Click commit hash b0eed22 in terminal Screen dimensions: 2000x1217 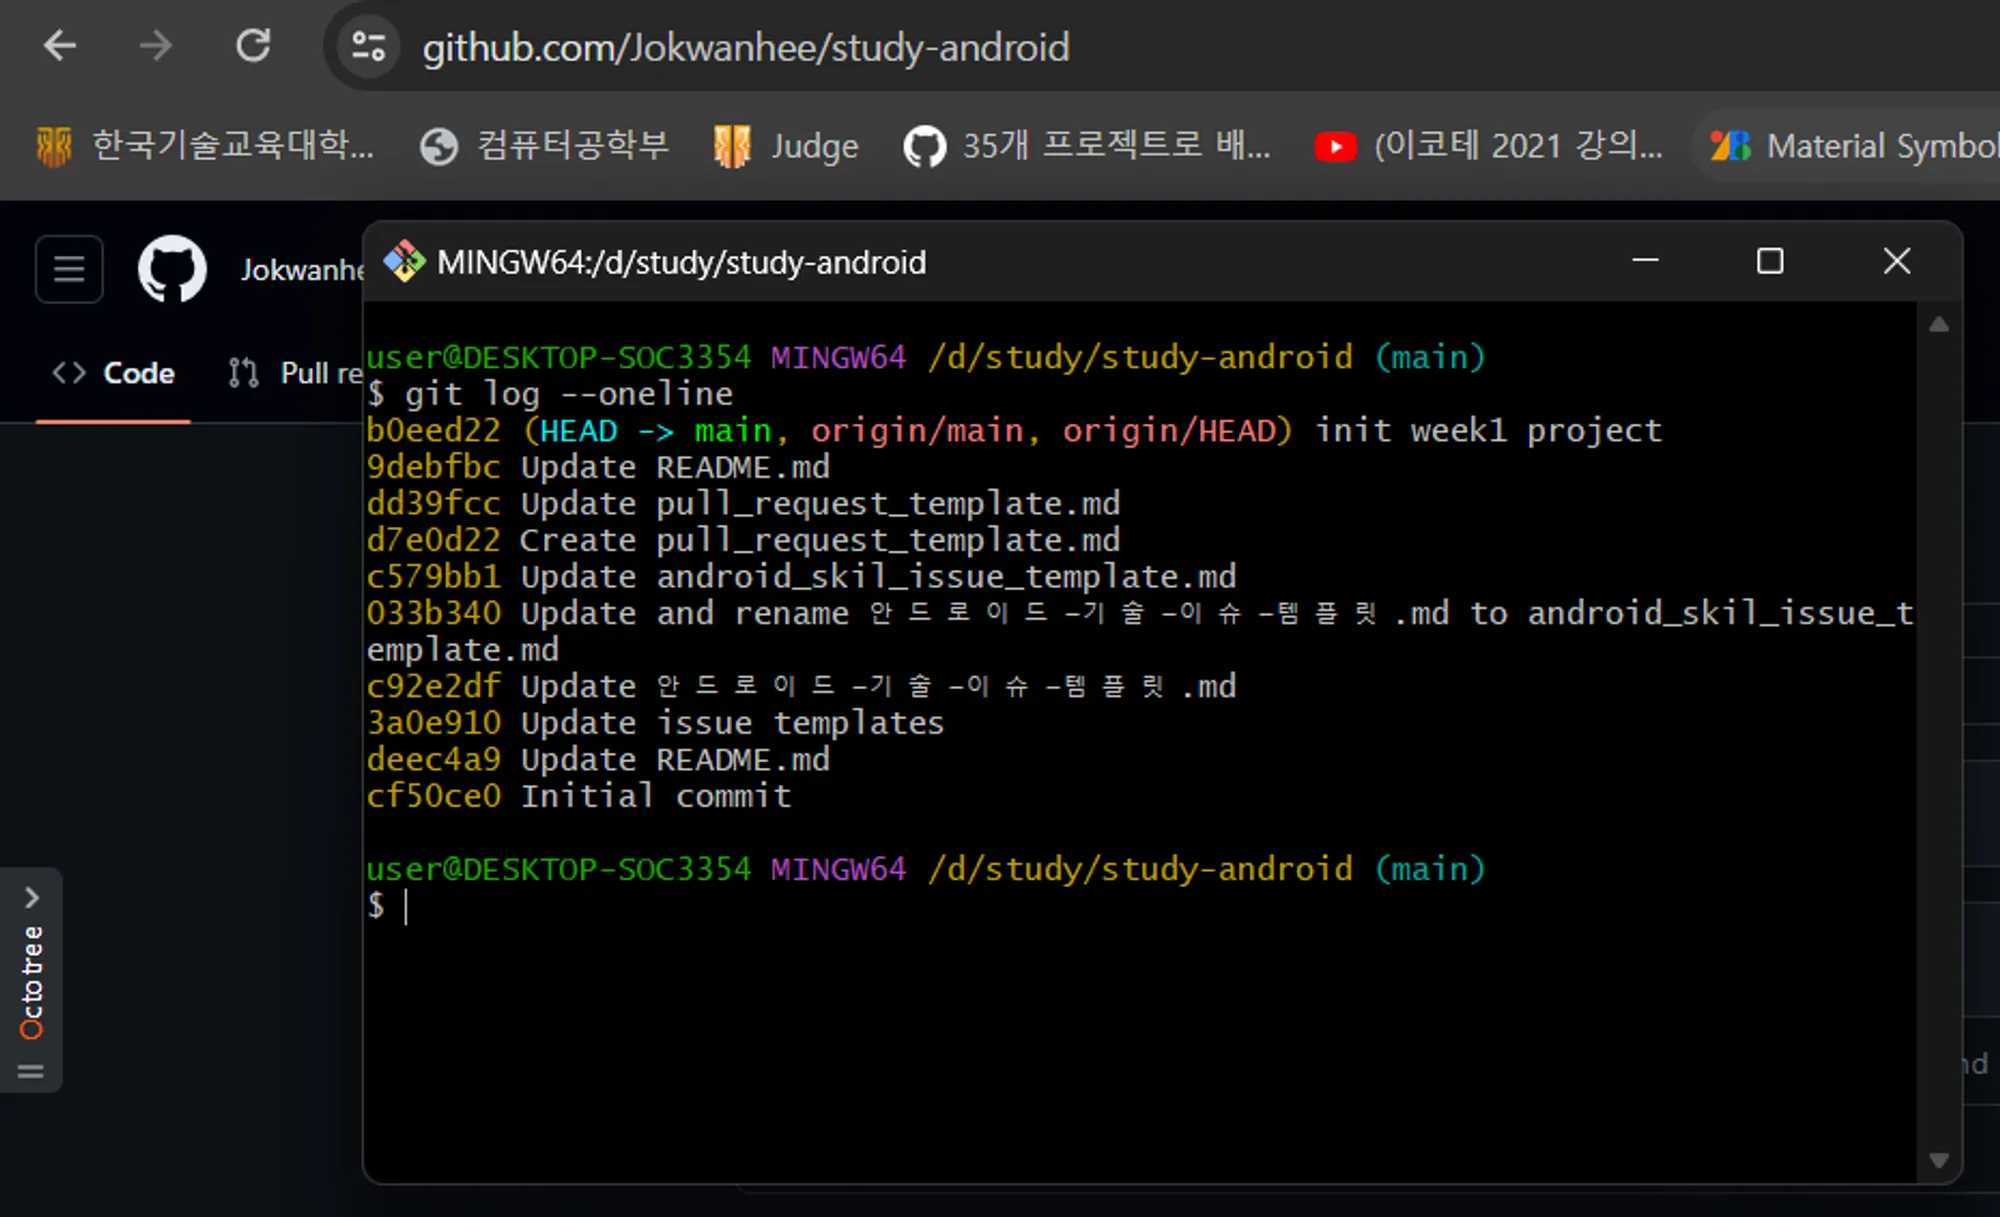pyautogui.click(x=433, y=430)
